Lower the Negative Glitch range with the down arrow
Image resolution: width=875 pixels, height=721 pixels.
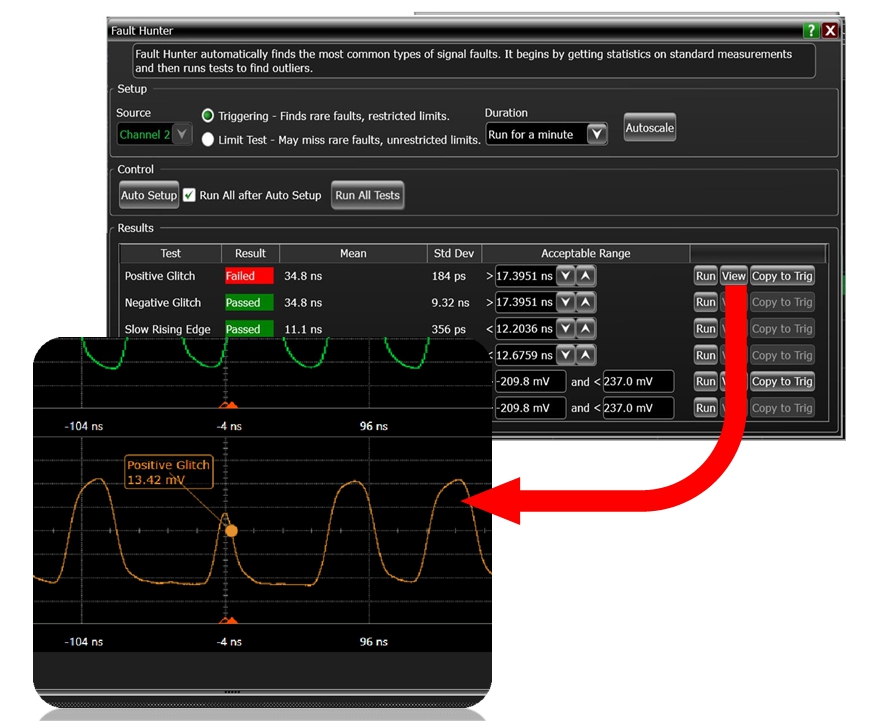pos(566,302)
